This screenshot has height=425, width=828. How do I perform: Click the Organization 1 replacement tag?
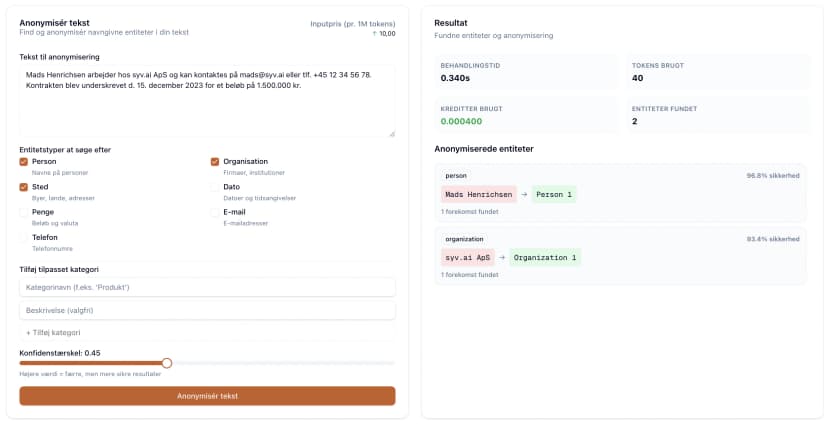click(x=545, y=257)
